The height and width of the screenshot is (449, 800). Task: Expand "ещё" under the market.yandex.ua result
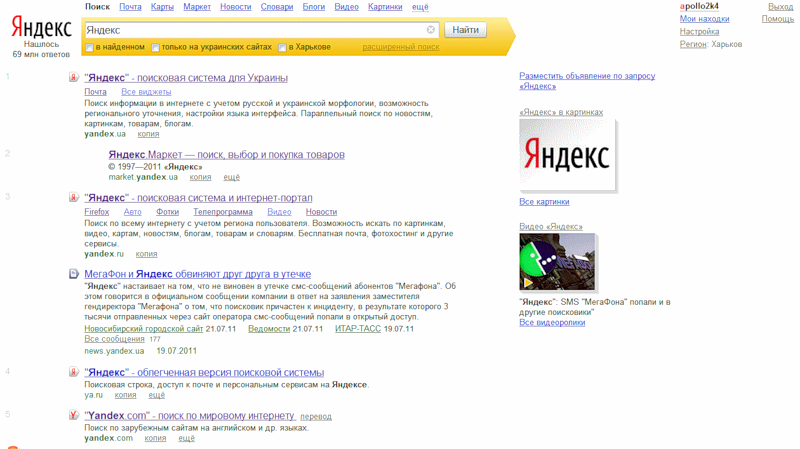[x=231, y=177]
